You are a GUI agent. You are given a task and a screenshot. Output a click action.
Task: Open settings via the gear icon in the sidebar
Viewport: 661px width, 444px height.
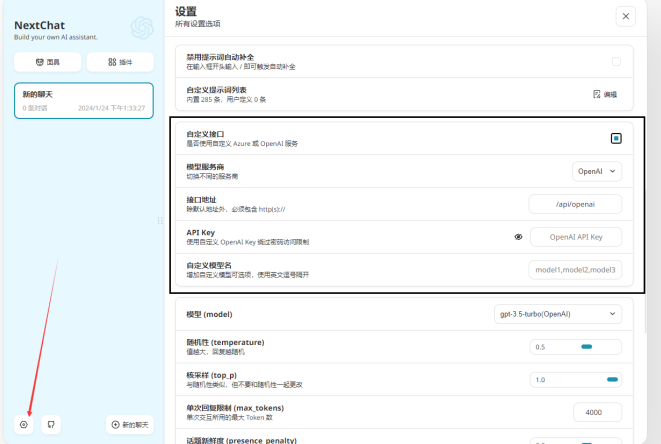tap(24, 425)
